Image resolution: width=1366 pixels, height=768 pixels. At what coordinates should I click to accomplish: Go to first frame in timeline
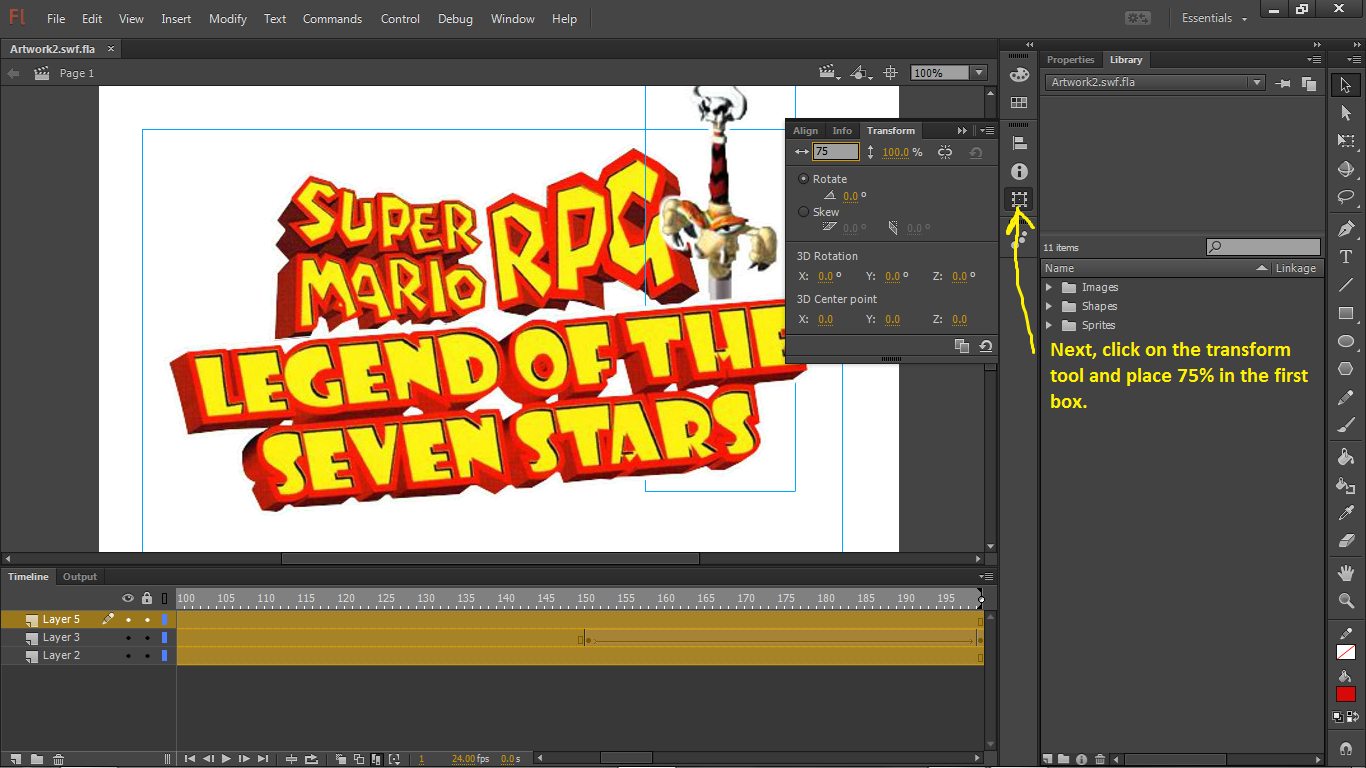(x=190, y=759)
